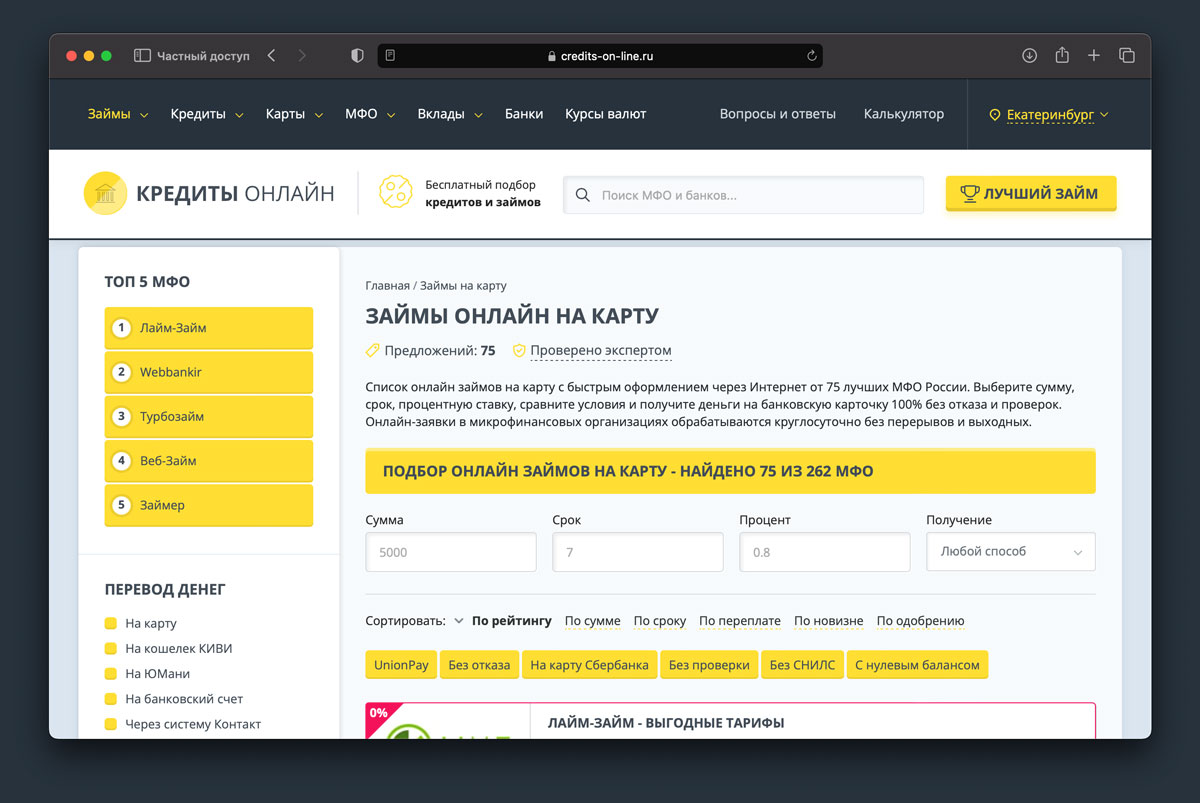Open the Калькулятор page

click(x=904, y=114)
